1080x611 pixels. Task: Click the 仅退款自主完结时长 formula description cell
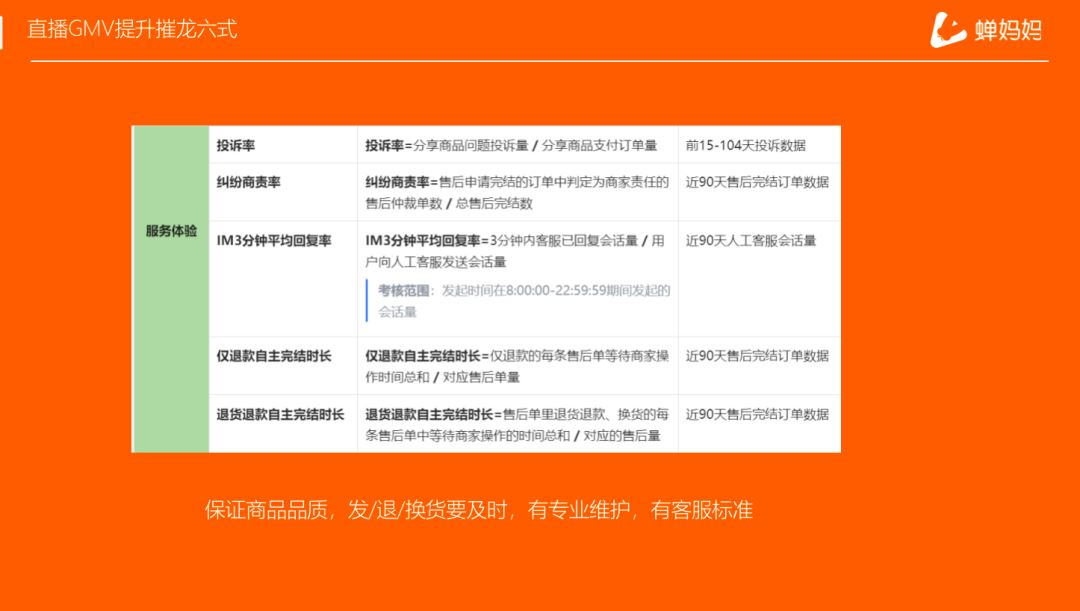(518, 365)
